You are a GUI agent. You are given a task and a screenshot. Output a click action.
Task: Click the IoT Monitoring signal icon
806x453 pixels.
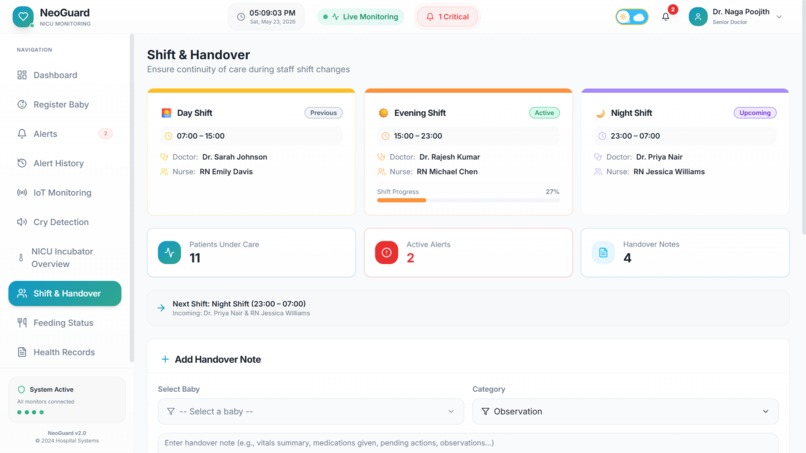coord(22,192)
